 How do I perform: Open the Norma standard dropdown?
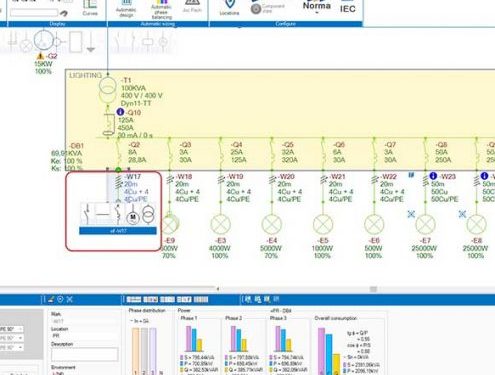click(317, 8)
